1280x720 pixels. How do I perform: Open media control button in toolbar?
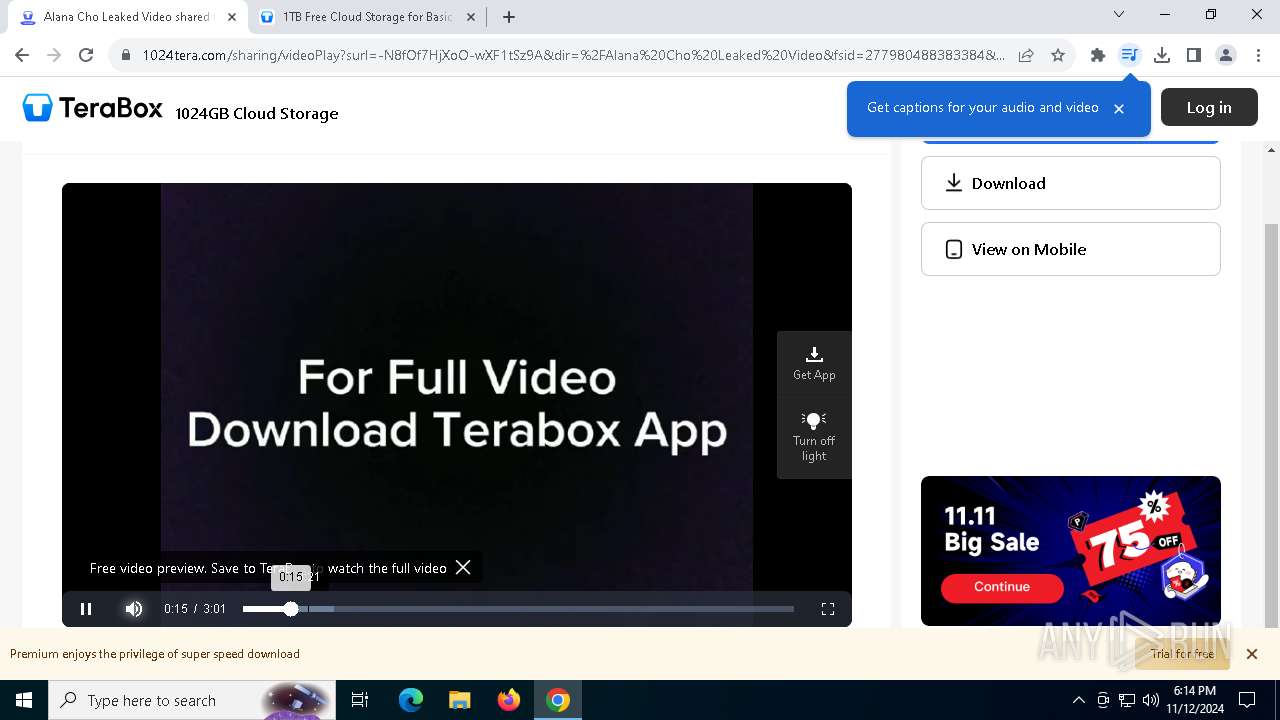click(1130, 55)
